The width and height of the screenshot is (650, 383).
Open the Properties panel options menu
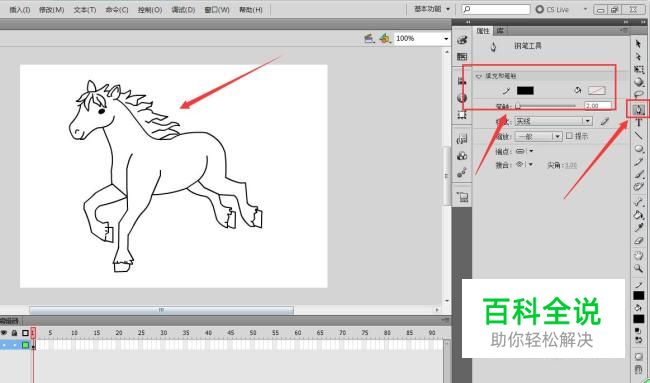tap(624, 30)
